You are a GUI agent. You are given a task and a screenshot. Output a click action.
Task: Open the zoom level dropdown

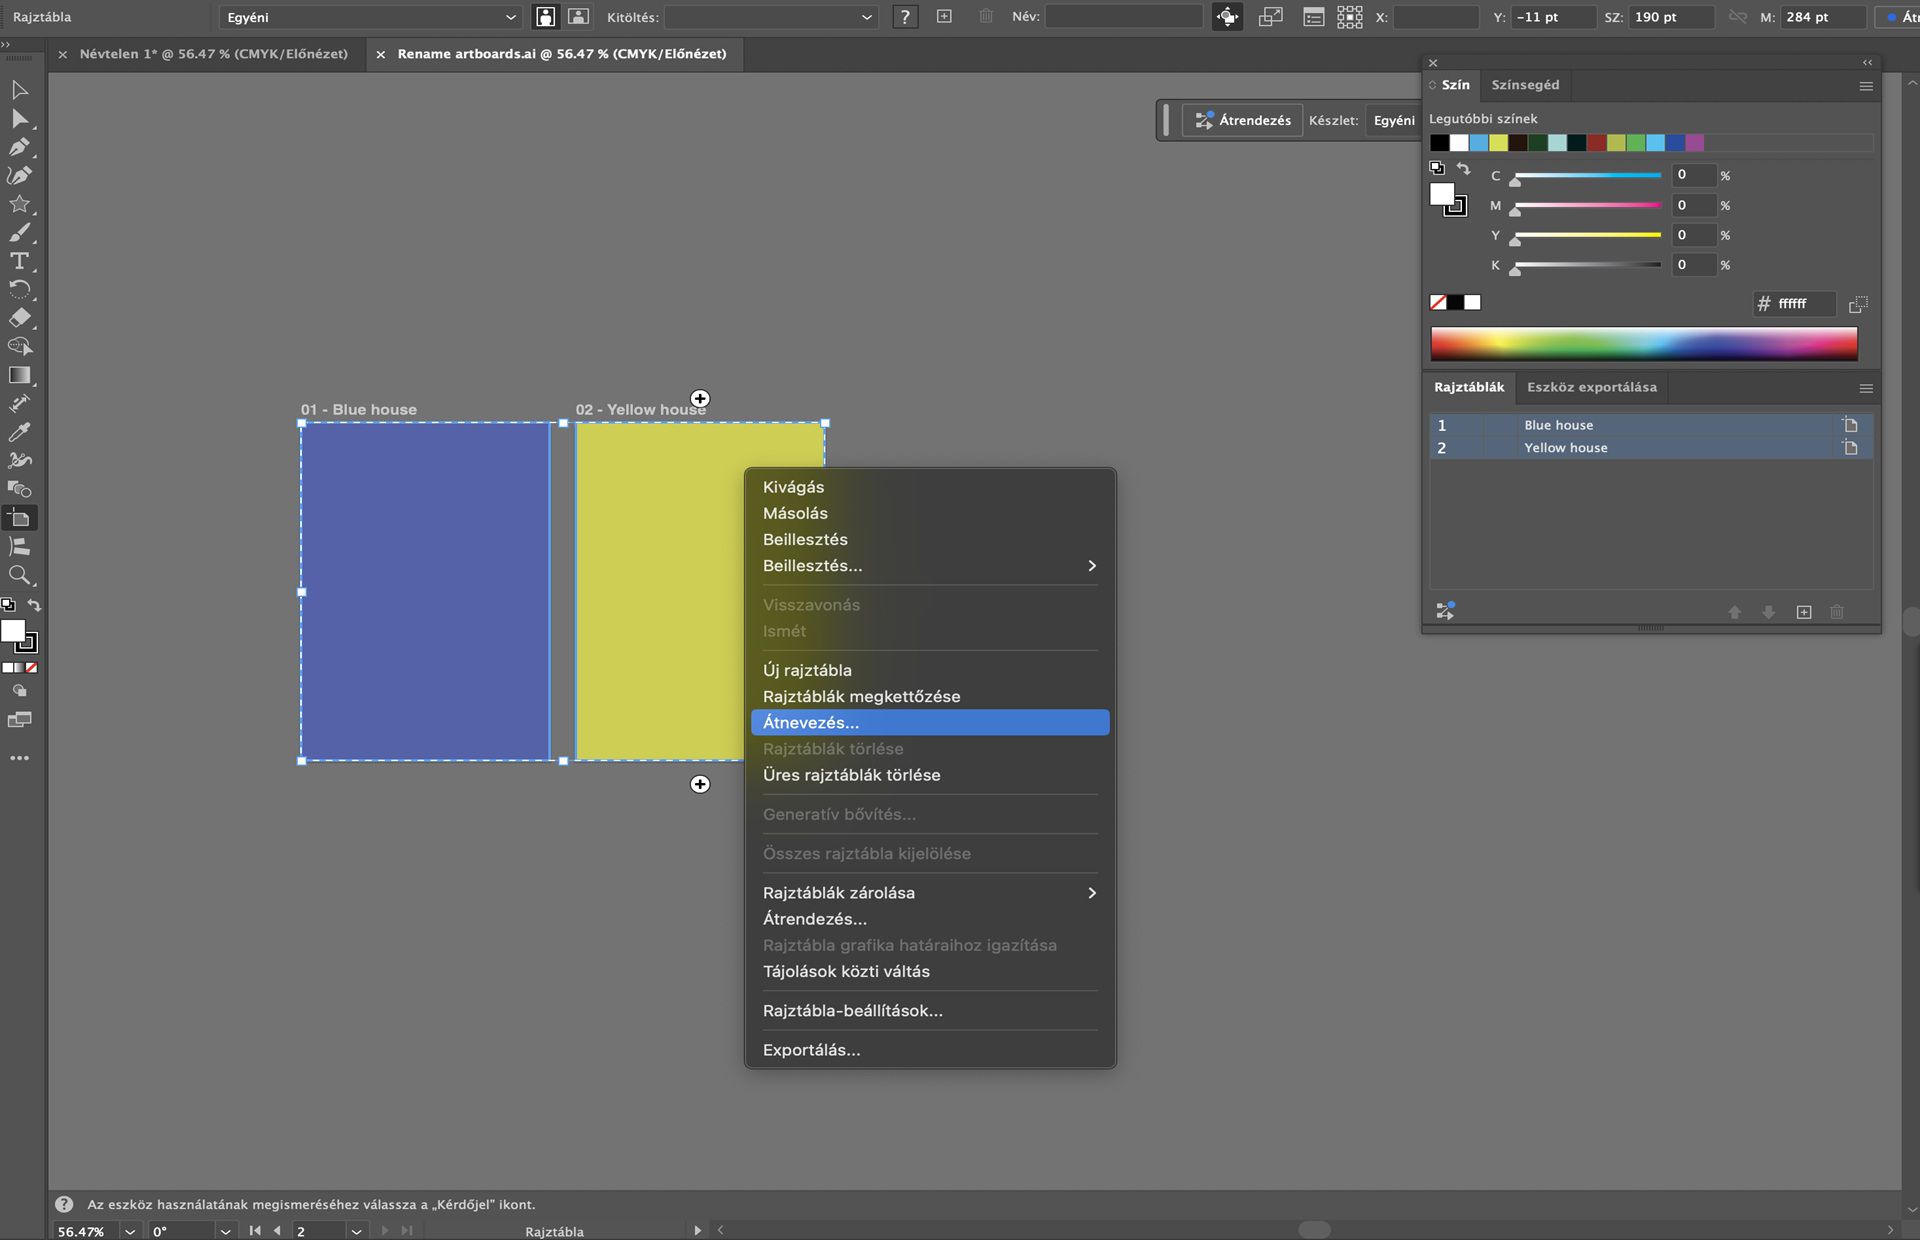tap(129, 1231)
